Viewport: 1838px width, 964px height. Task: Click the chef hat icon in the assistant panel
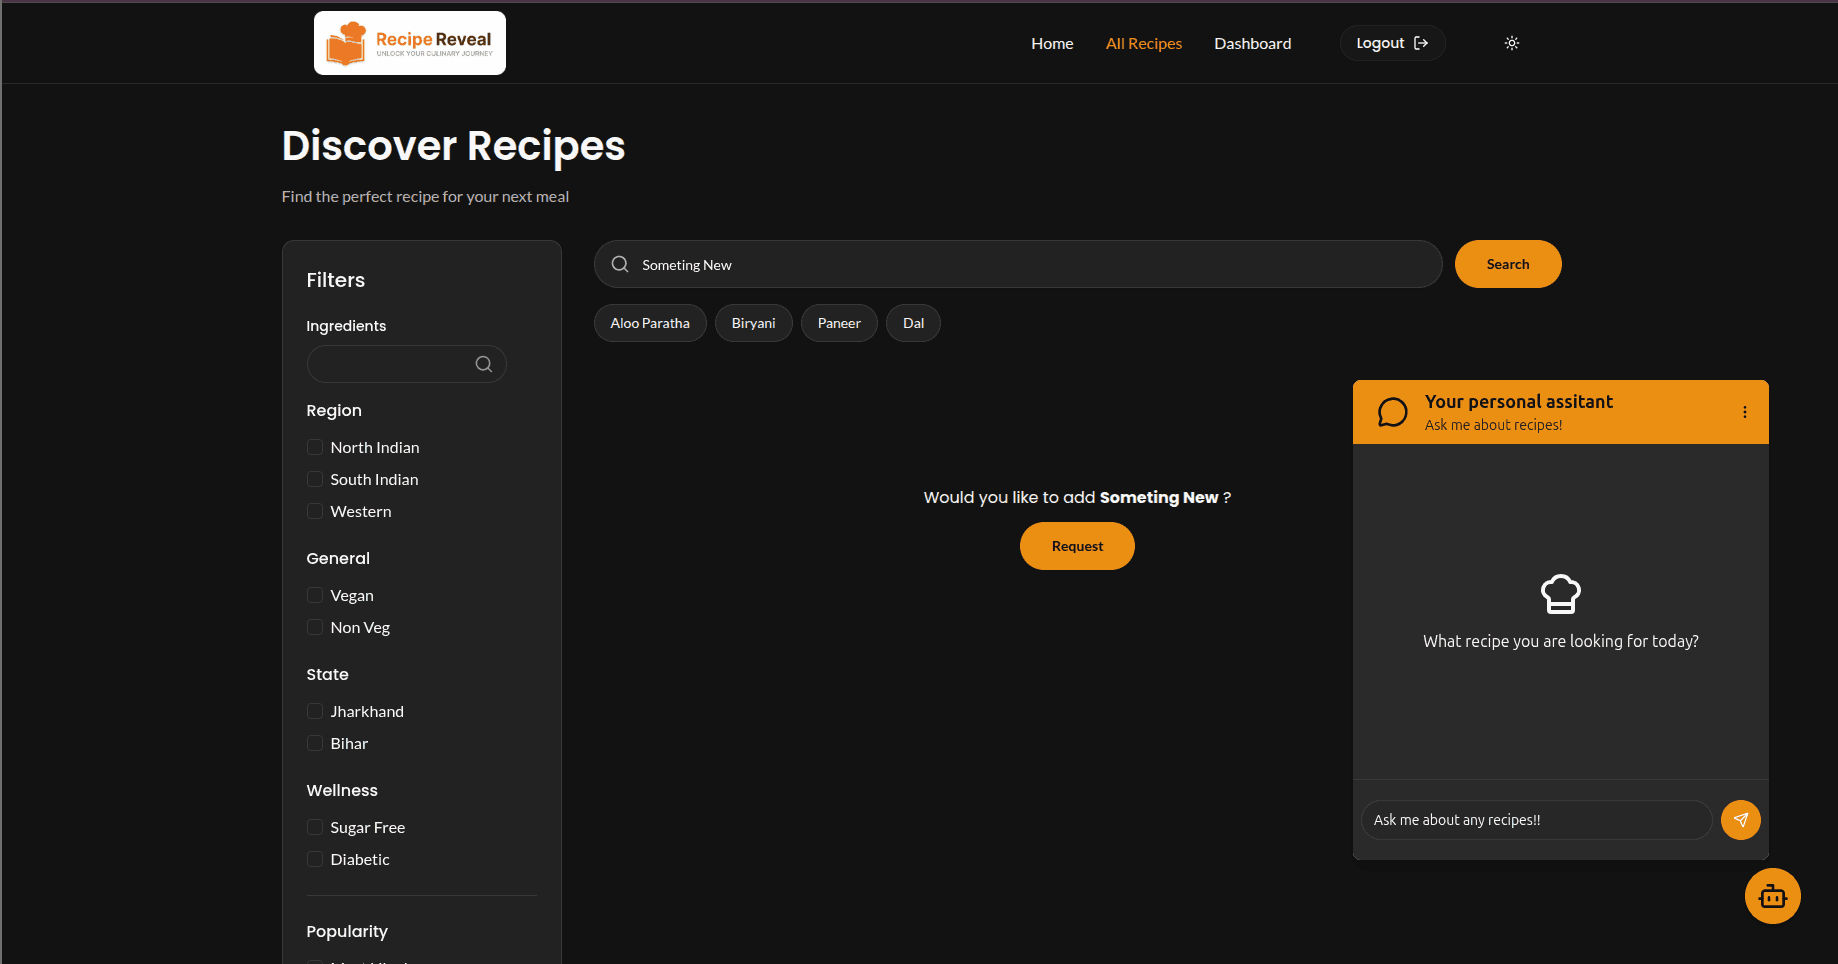[x=1560, y=592]
